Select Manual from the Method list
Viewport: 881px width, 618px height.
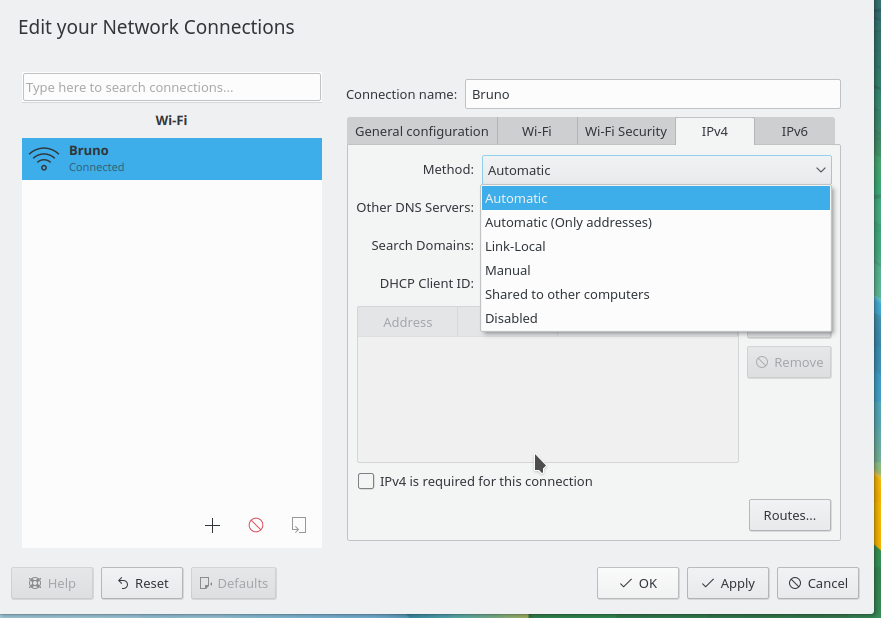[x=508, y=270]
